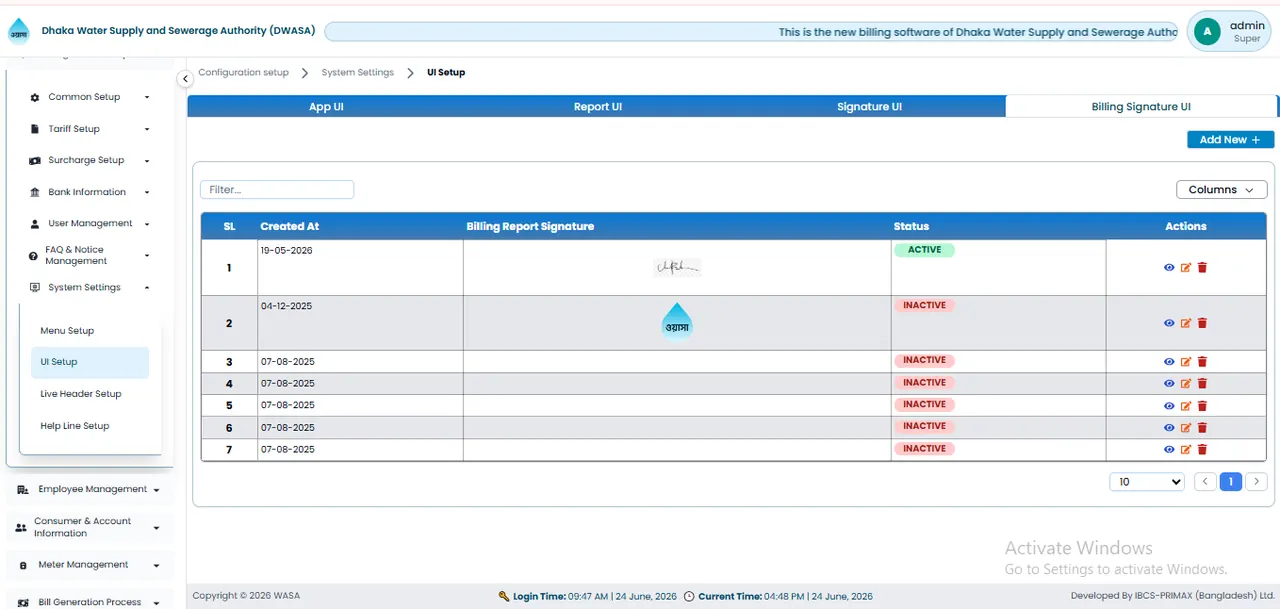Switch to the Signature UI tab
The height and width of the screenshot is (609, 1280).
(x=869, y=107)
